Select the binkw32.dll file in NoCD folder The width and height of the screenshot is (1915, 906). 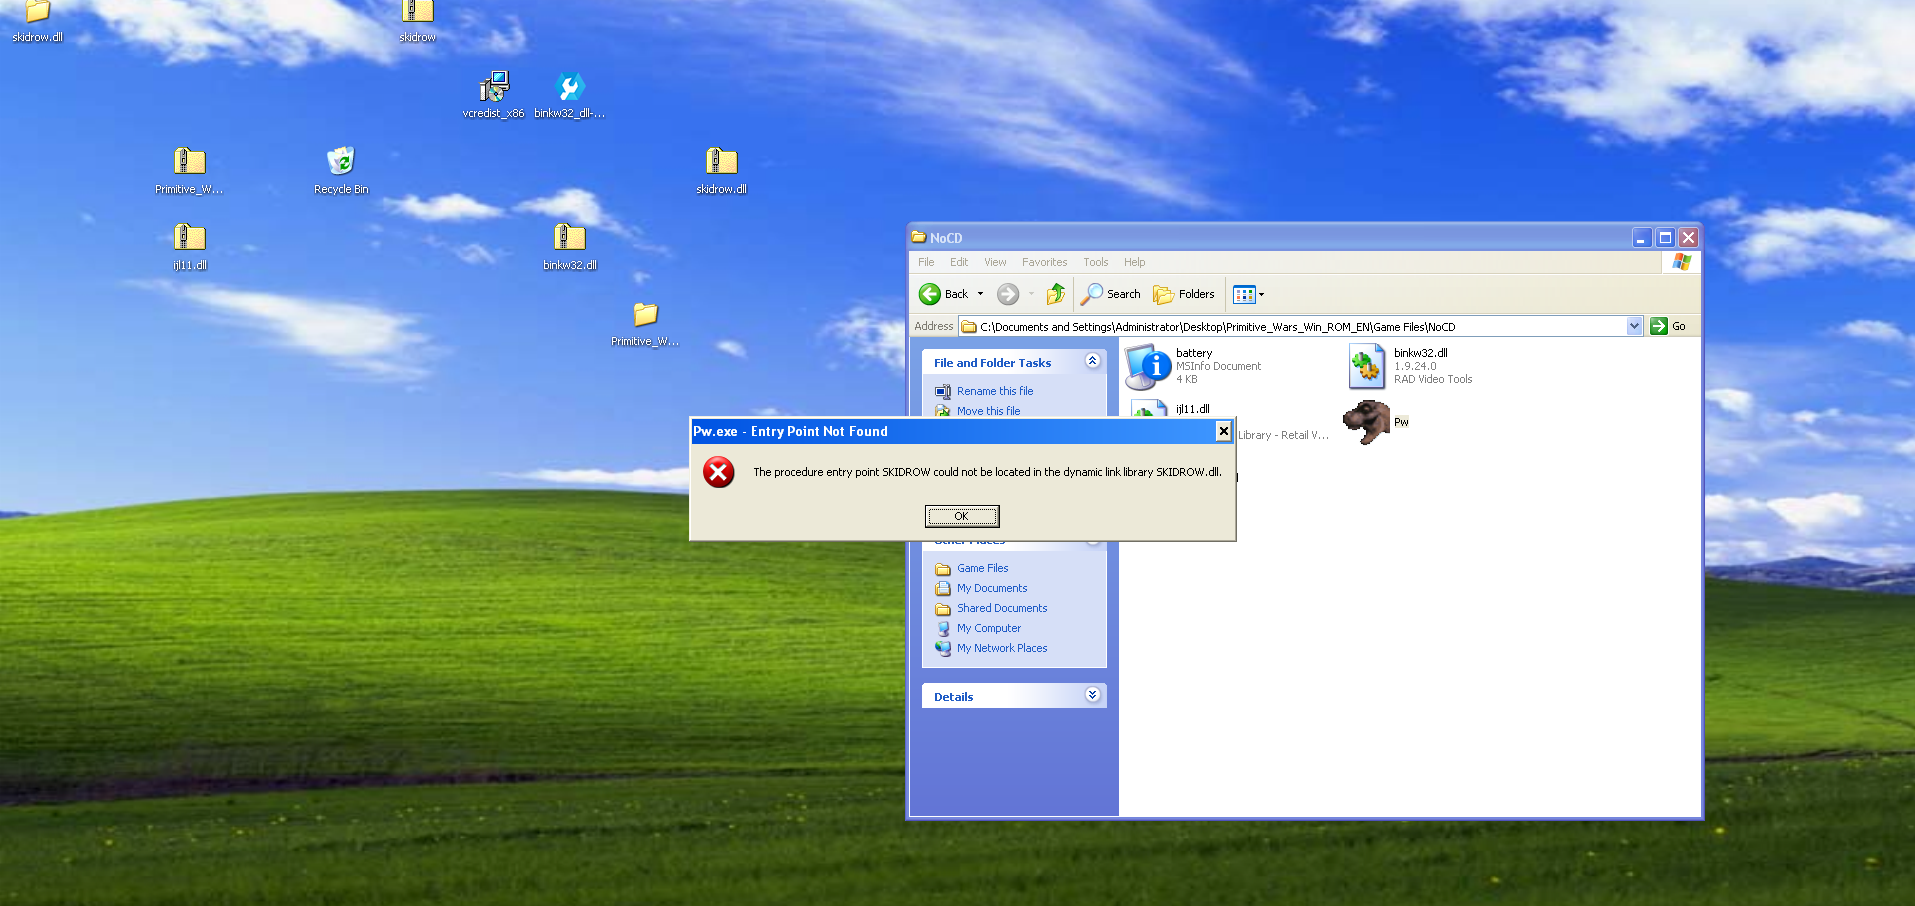coord(1410,366)
